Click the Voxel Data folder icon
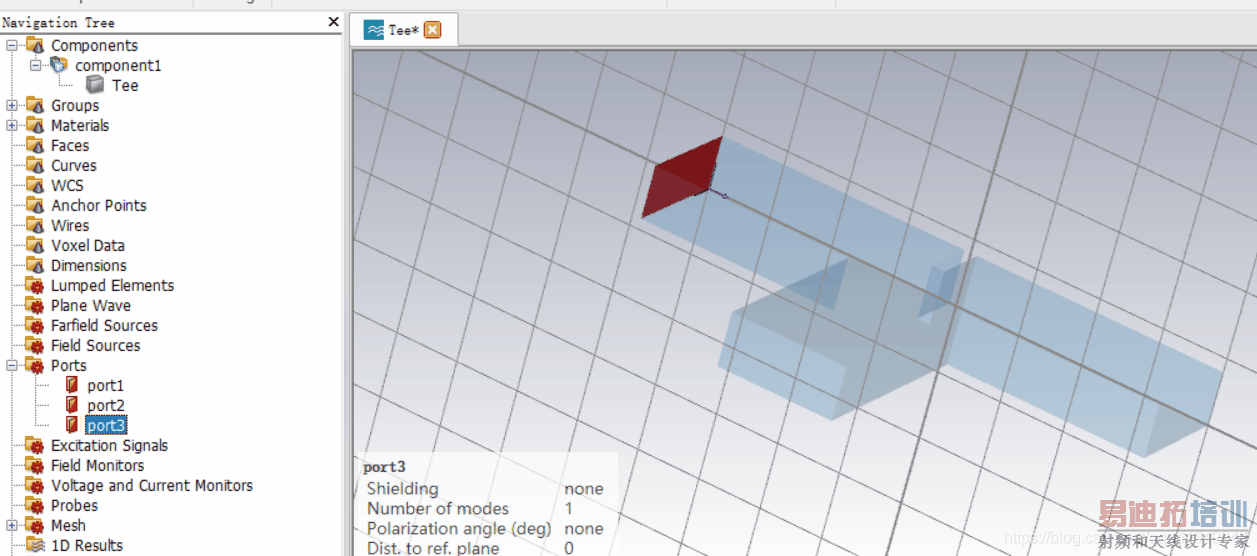 click(x=35, y=245)
